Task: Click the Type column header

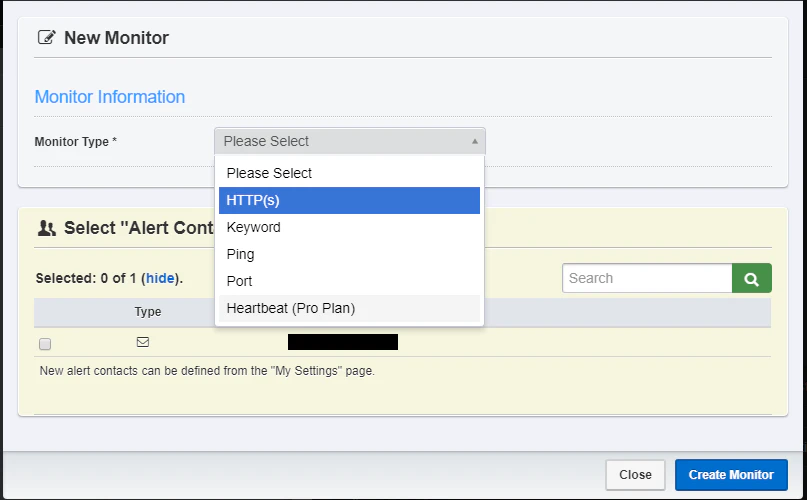Action: 148,312
